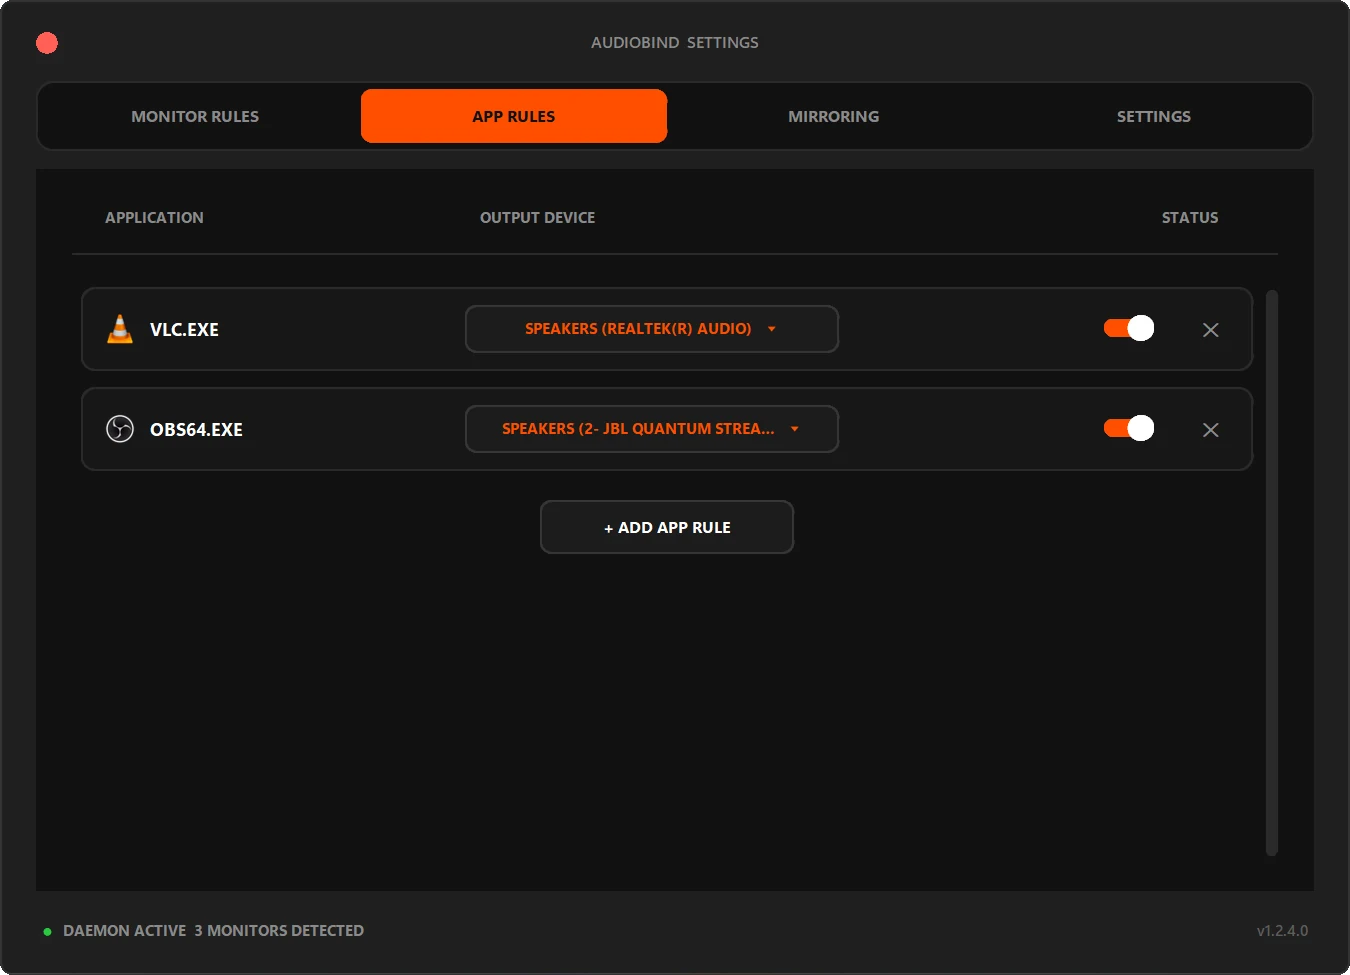The image size is (1350, 975).
Task: Click the VLC.EXE application name
Action: [184, 329]
